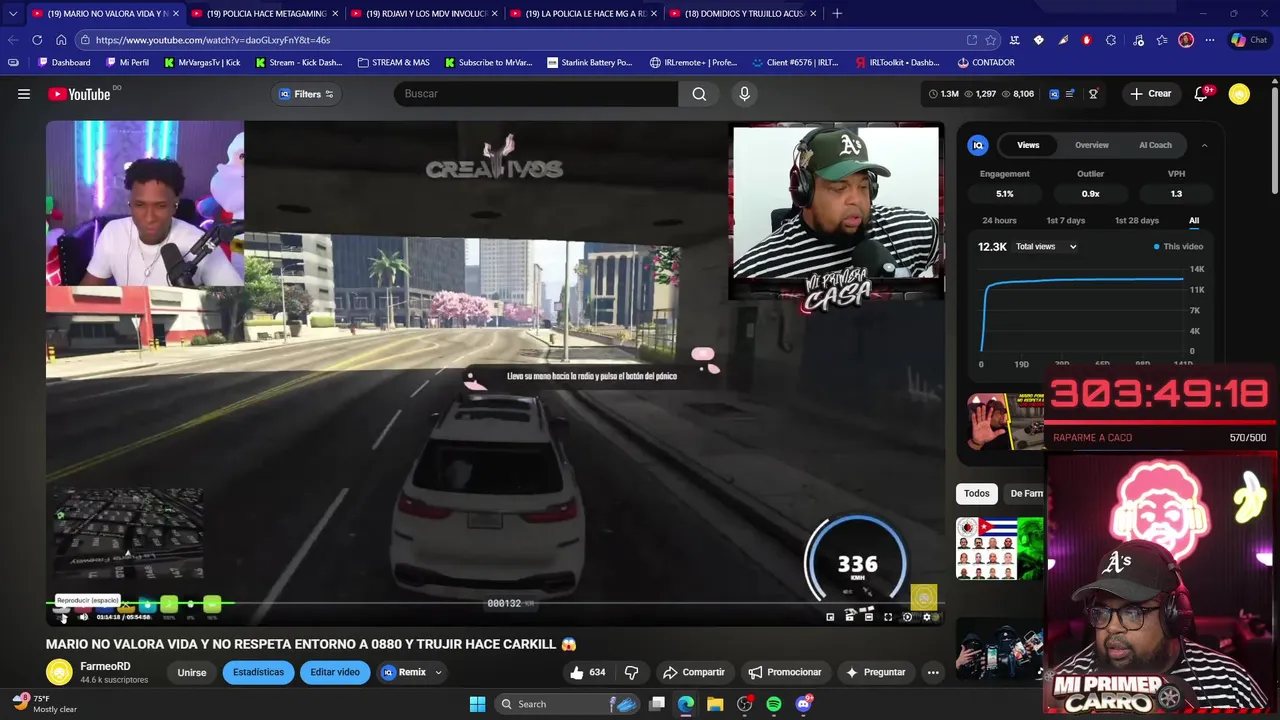
Task: Open FarmeoRD channel name
Action: [x=105, y=666]
